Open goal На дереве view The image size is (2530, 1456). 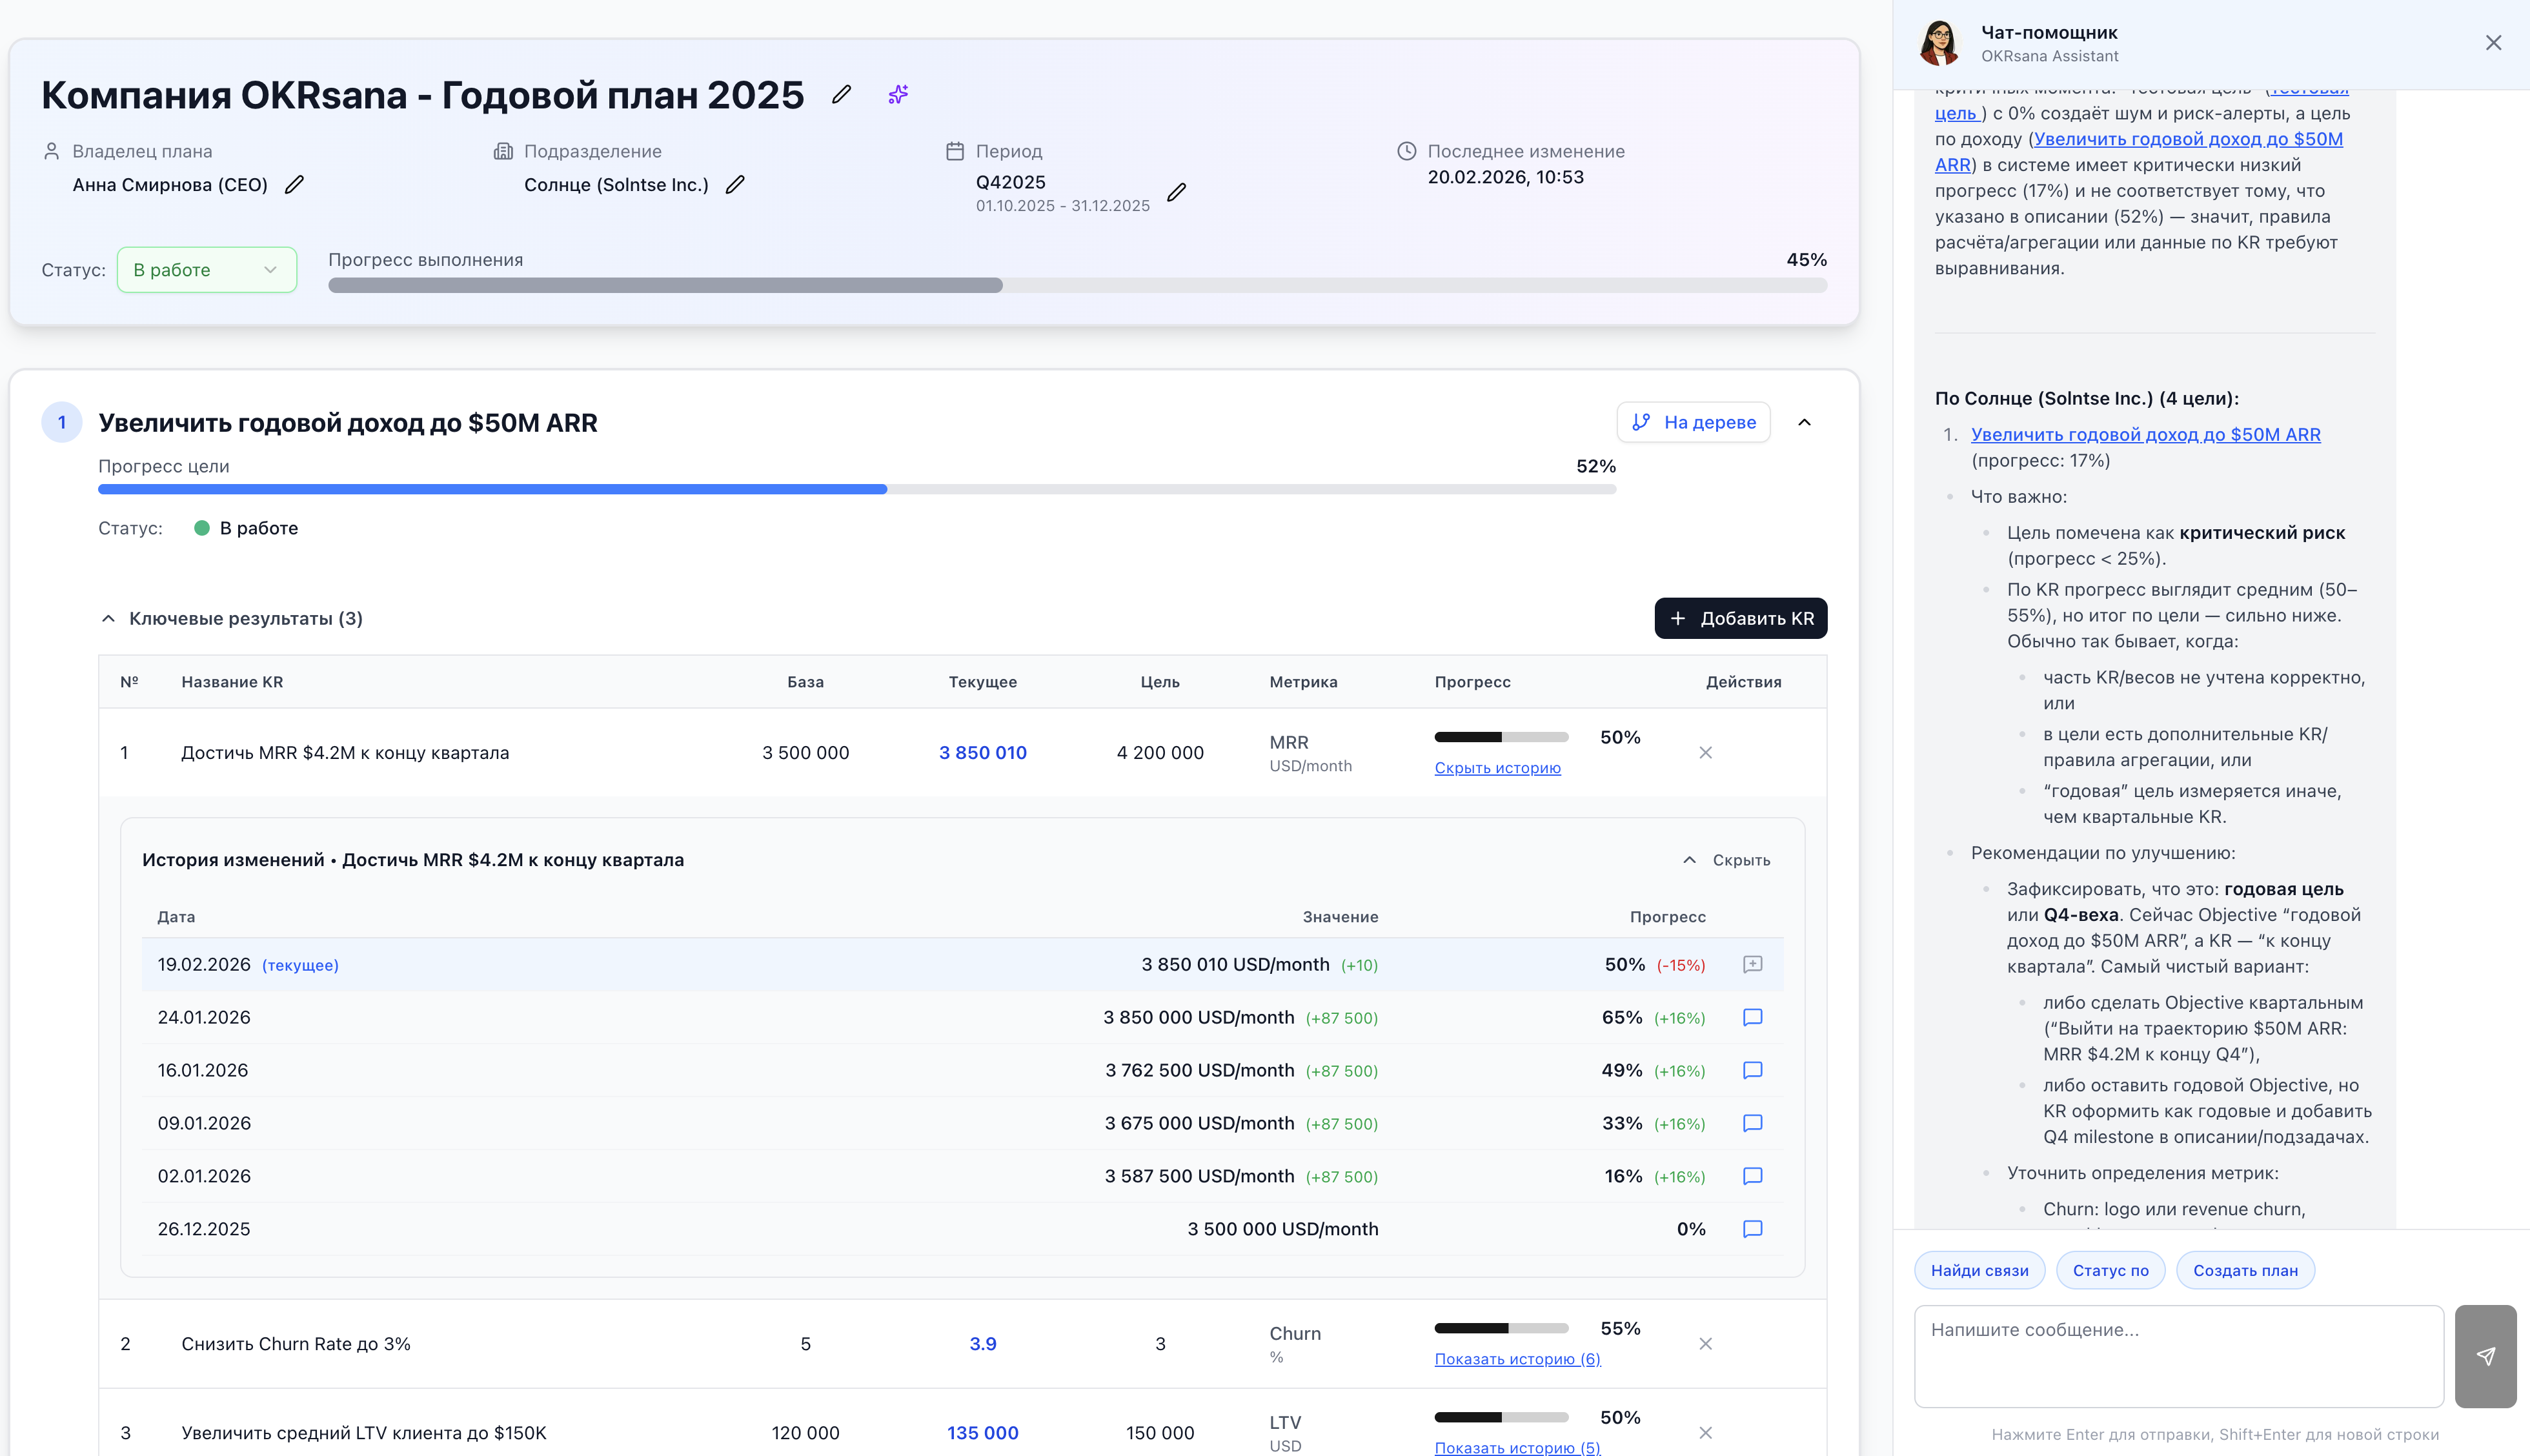1693,423
